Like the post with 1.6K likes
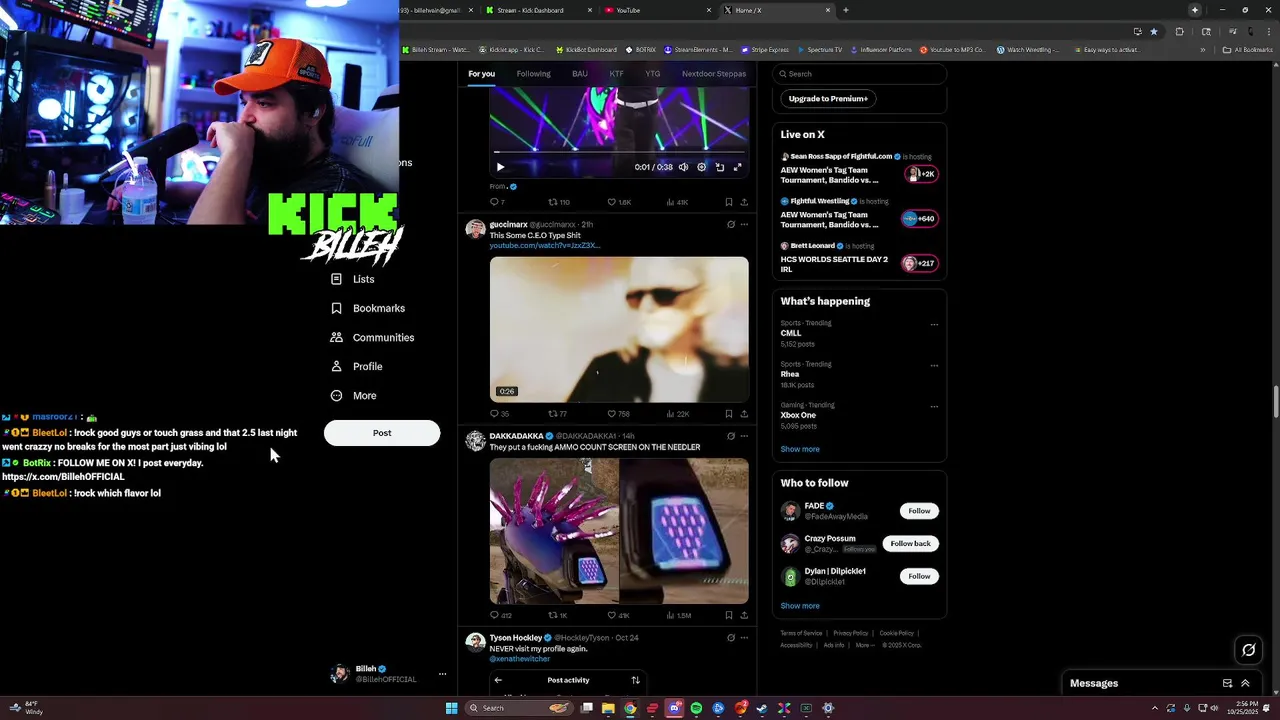Screen dimensions: 1280x720 coord(620,202)
